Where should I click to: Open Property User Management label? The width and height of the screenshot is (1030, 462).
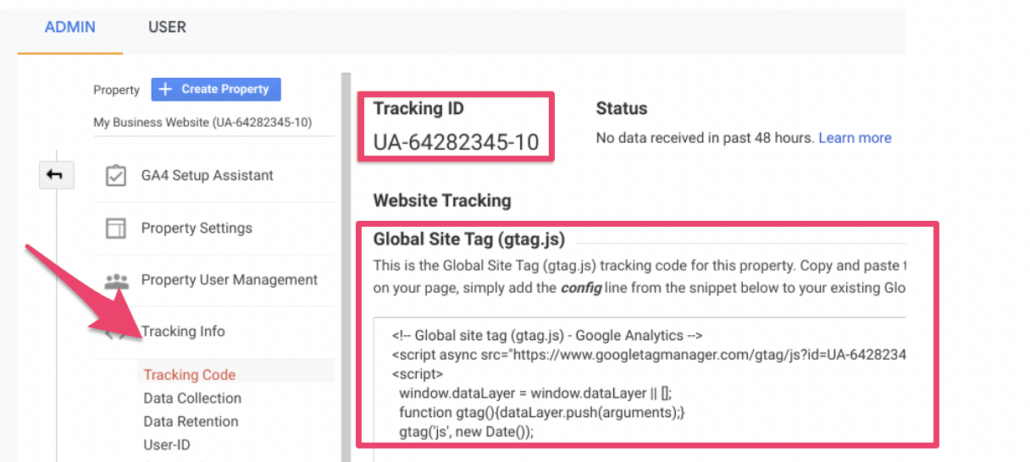(x=229, y=280)
